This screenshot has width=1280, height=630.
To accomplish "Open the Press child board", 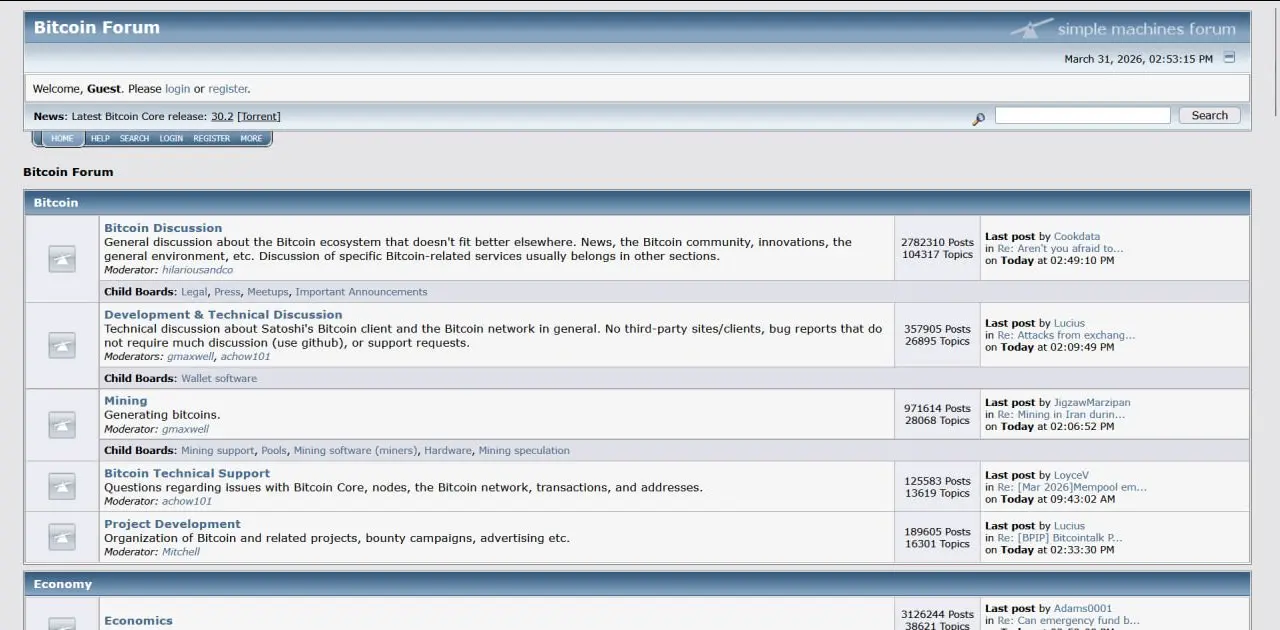I will 227,292.
